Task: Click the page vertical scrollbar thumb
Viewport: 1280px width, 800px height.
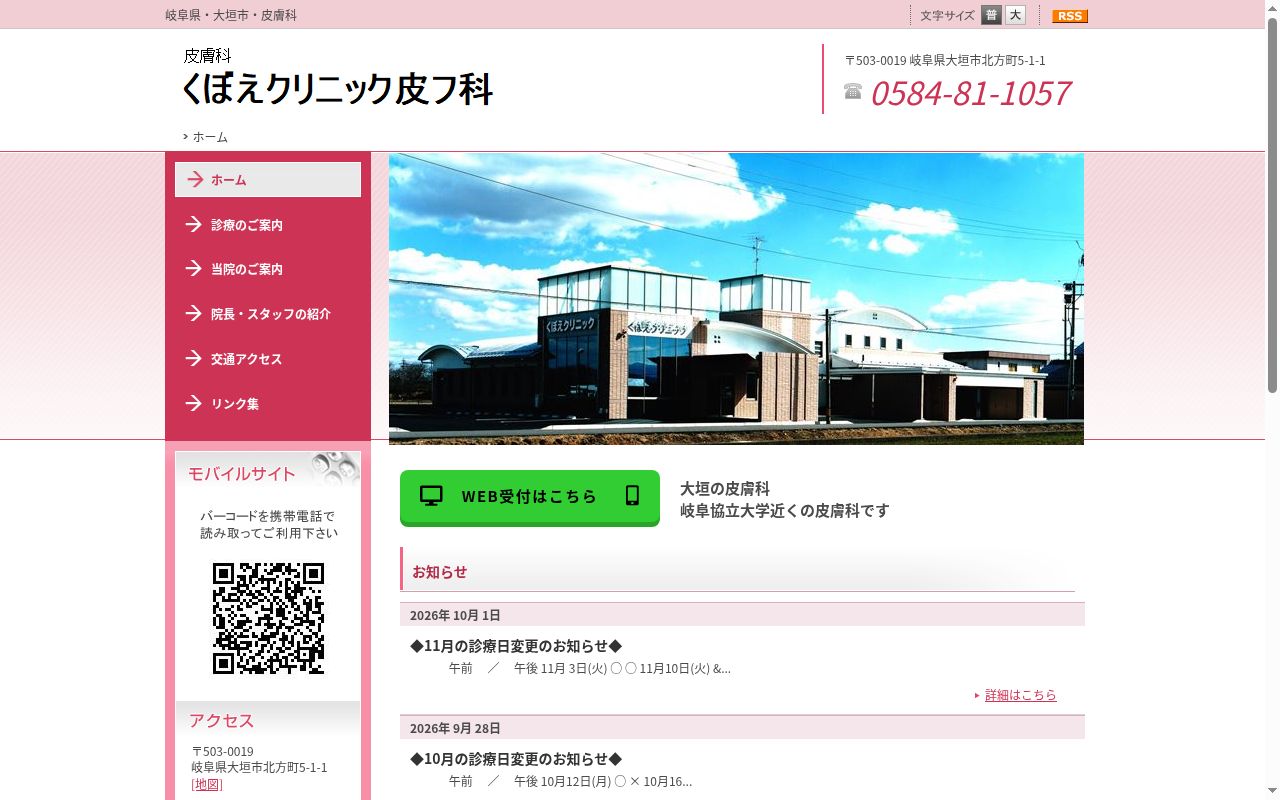Action: (1272, 204)
